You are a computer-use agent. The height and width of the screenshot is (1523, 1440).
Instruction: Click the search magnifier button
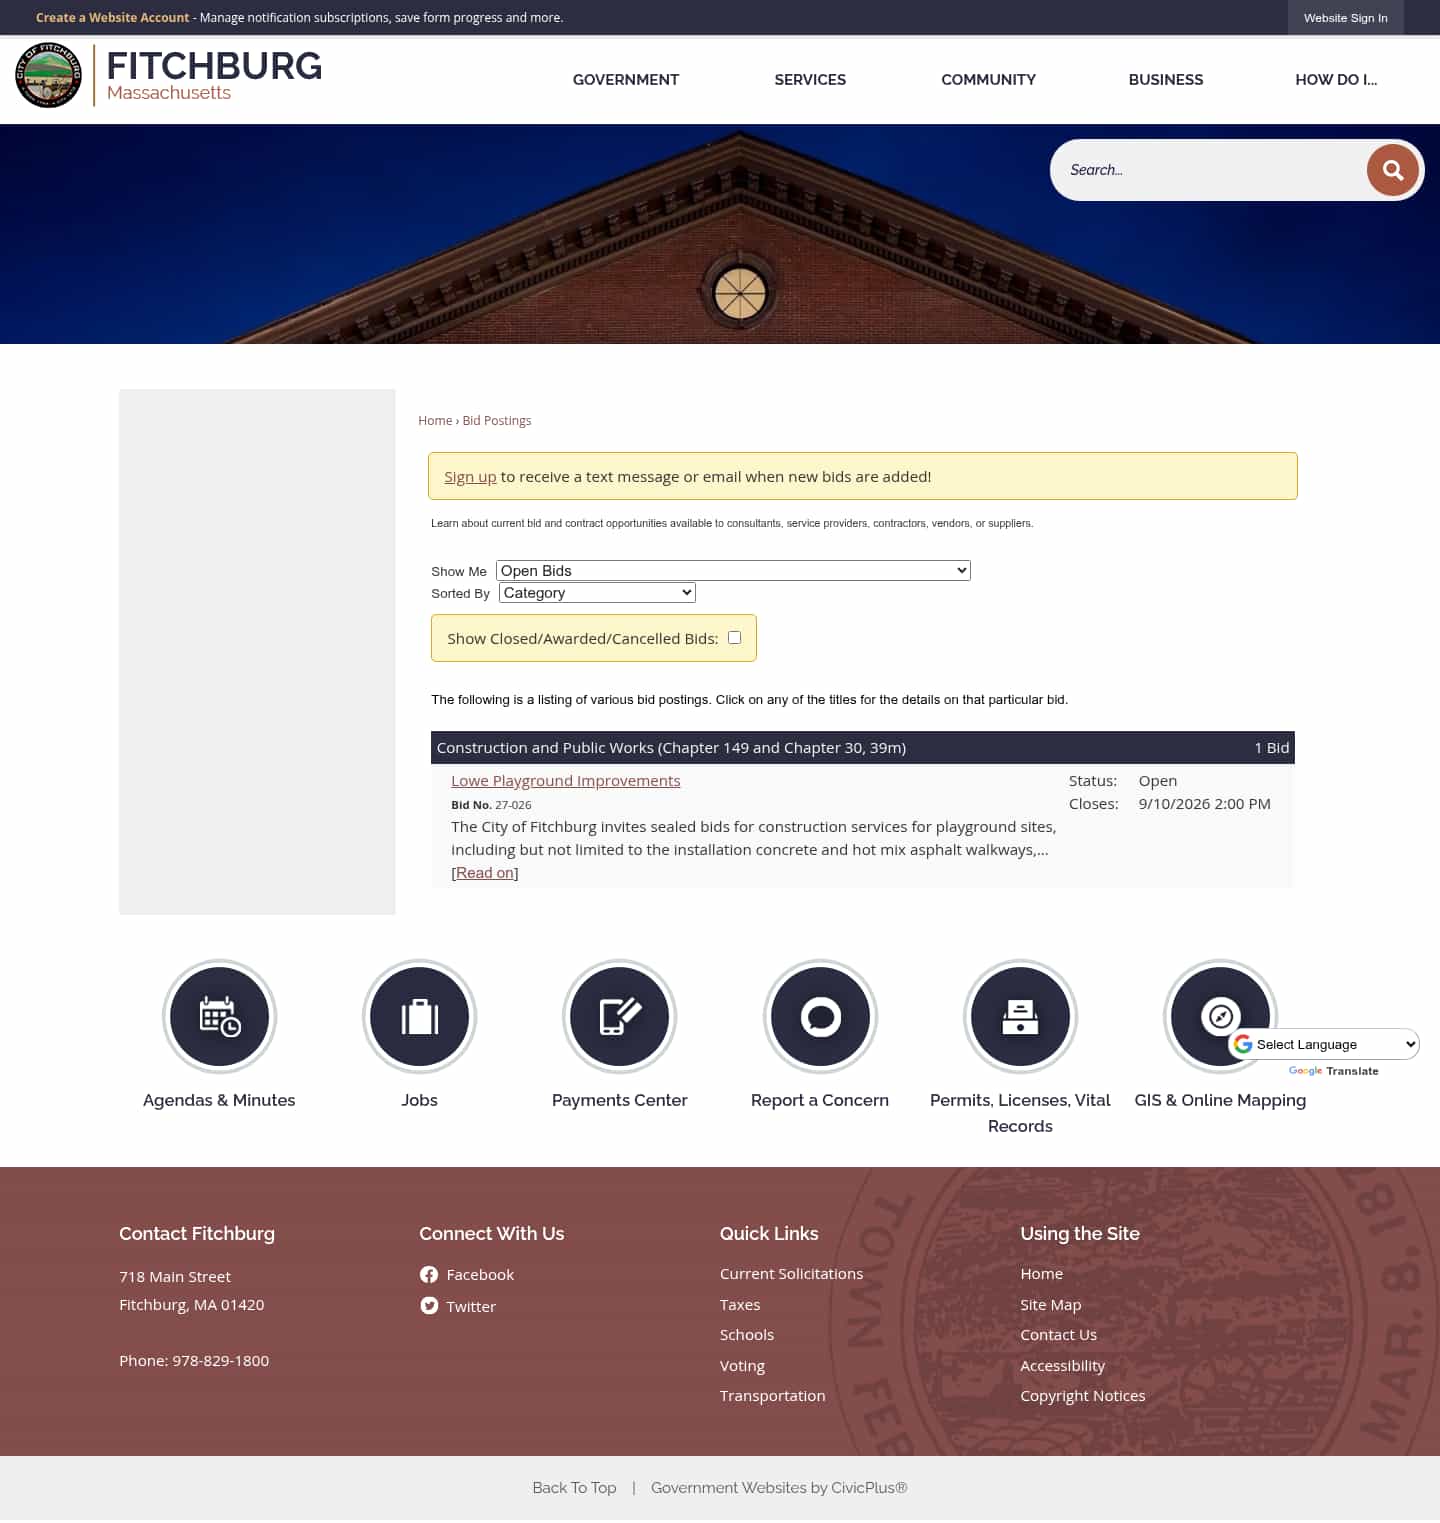[x=1392, y=170]
